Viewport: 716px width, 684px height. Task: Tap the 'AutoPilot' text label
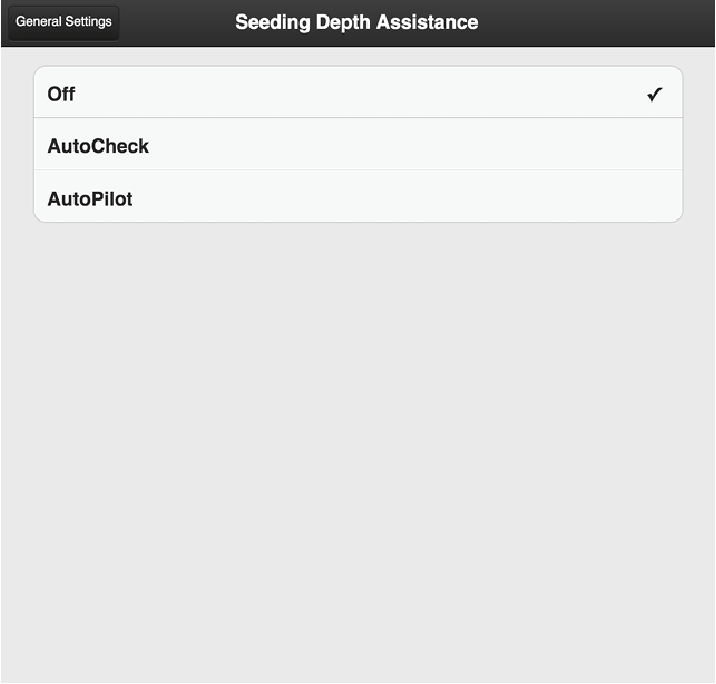(x=90, y=198)
